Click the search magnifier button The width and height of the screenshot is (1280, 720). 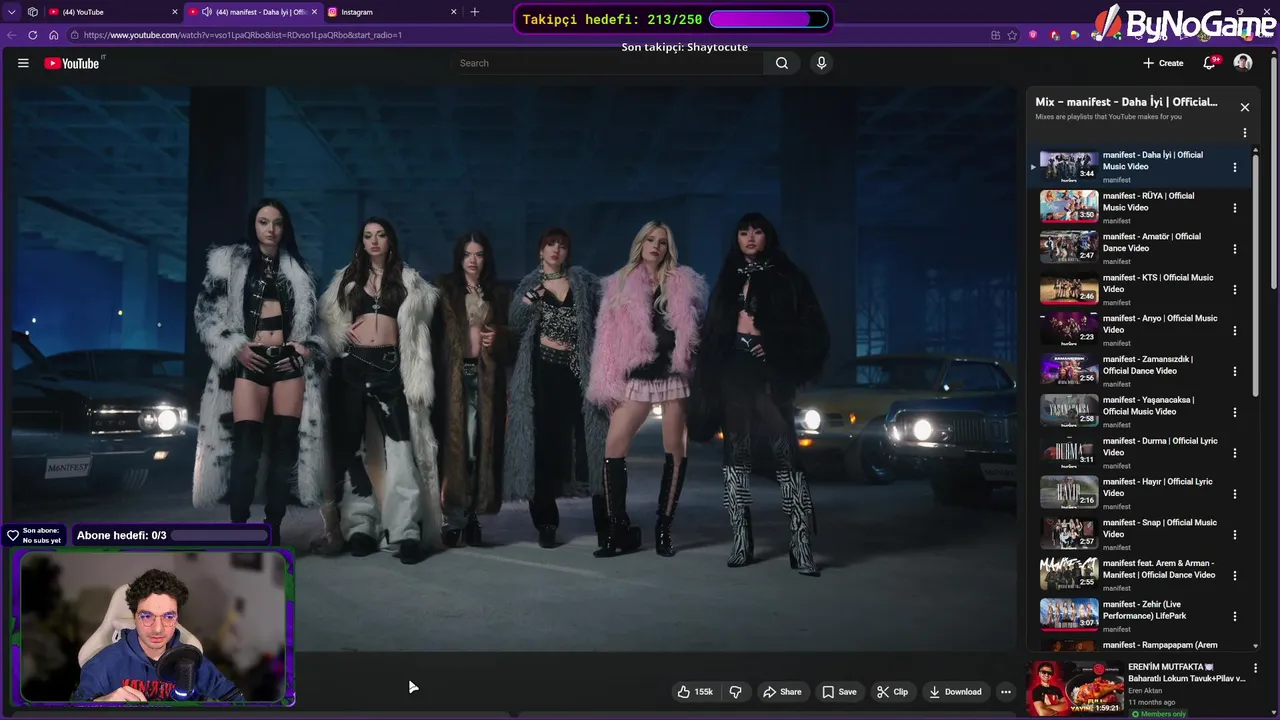click(x=782, y=63)
